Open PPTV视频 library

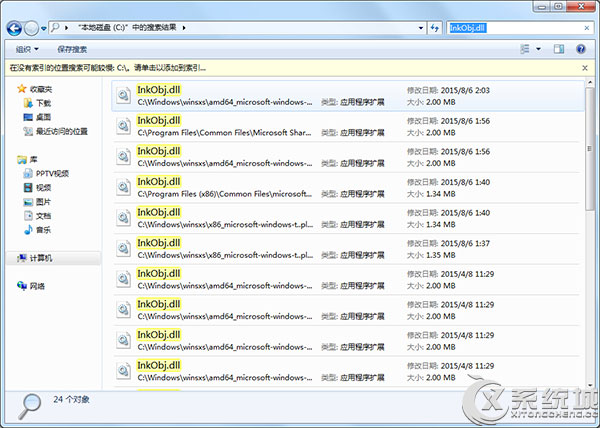(x=52, y=173)
